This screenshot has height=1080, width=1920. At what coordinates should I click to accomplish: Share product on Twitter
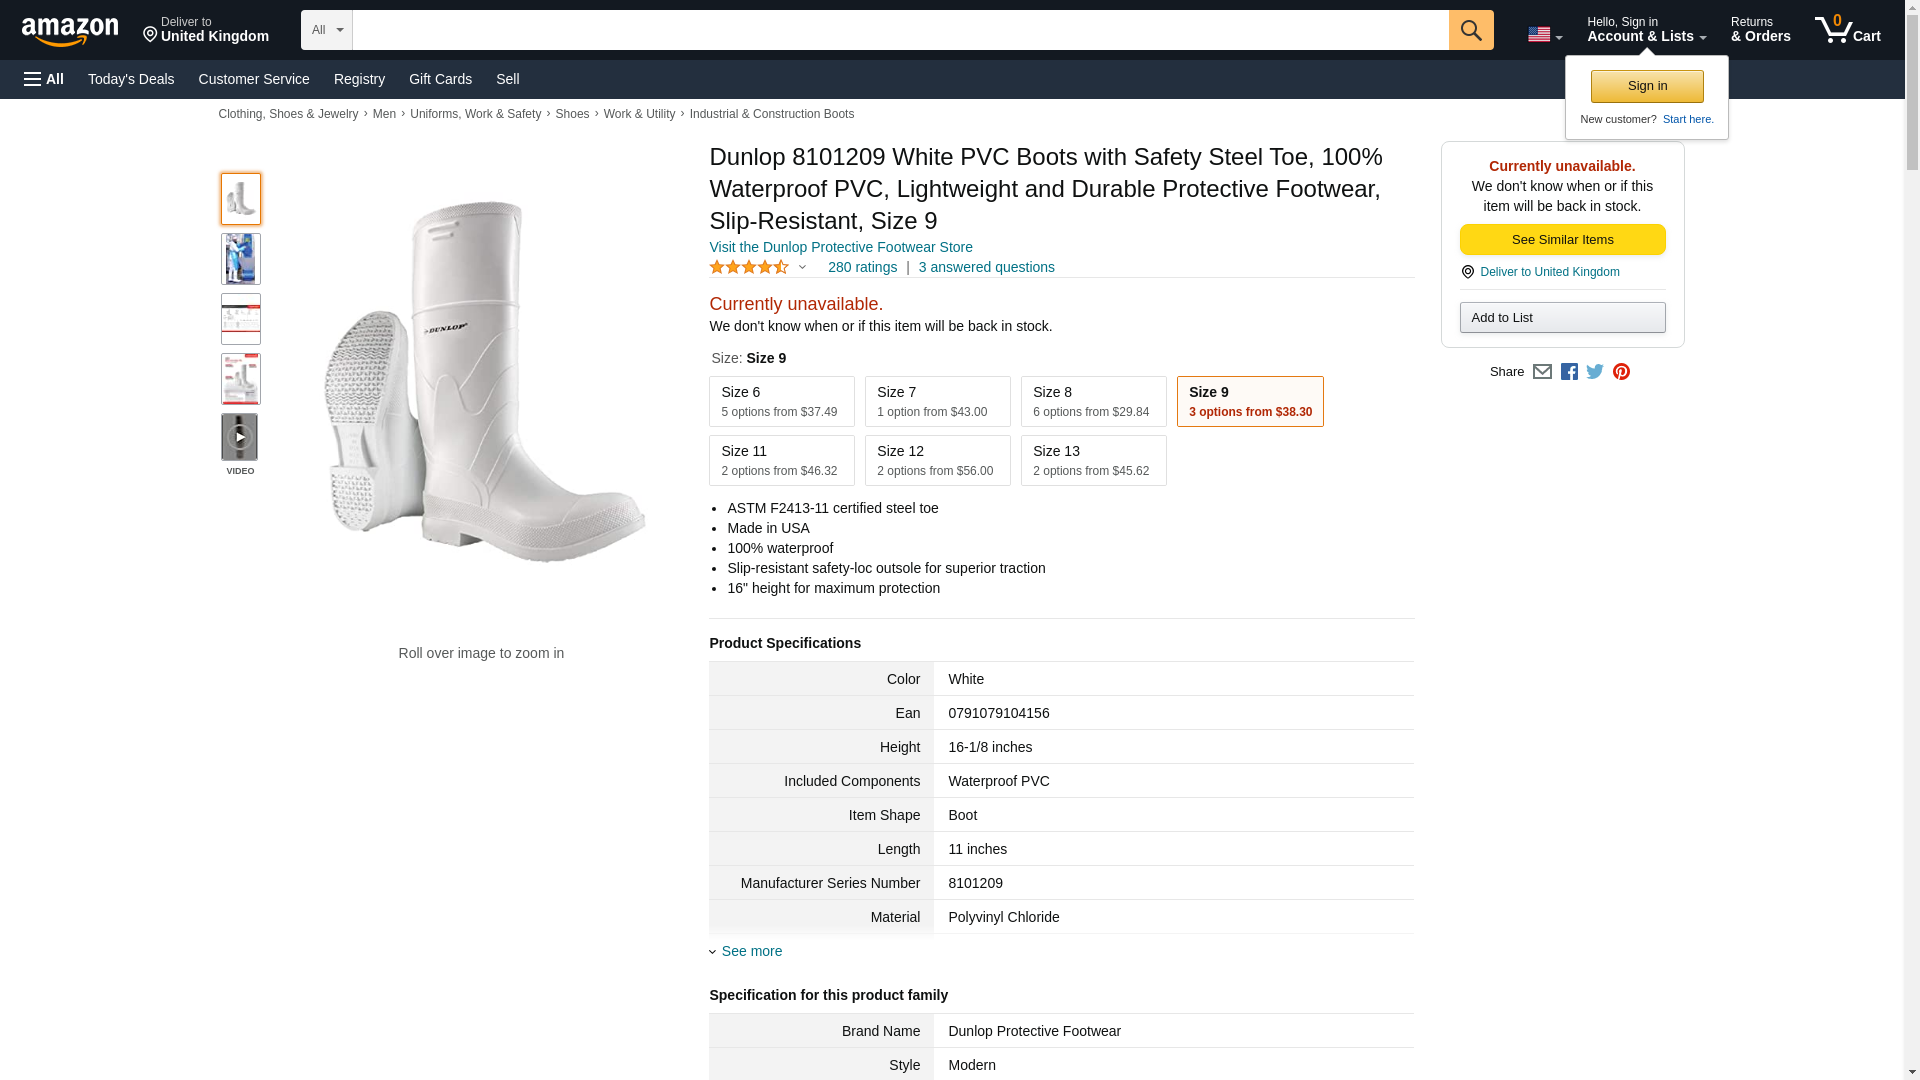point(1595,372)
